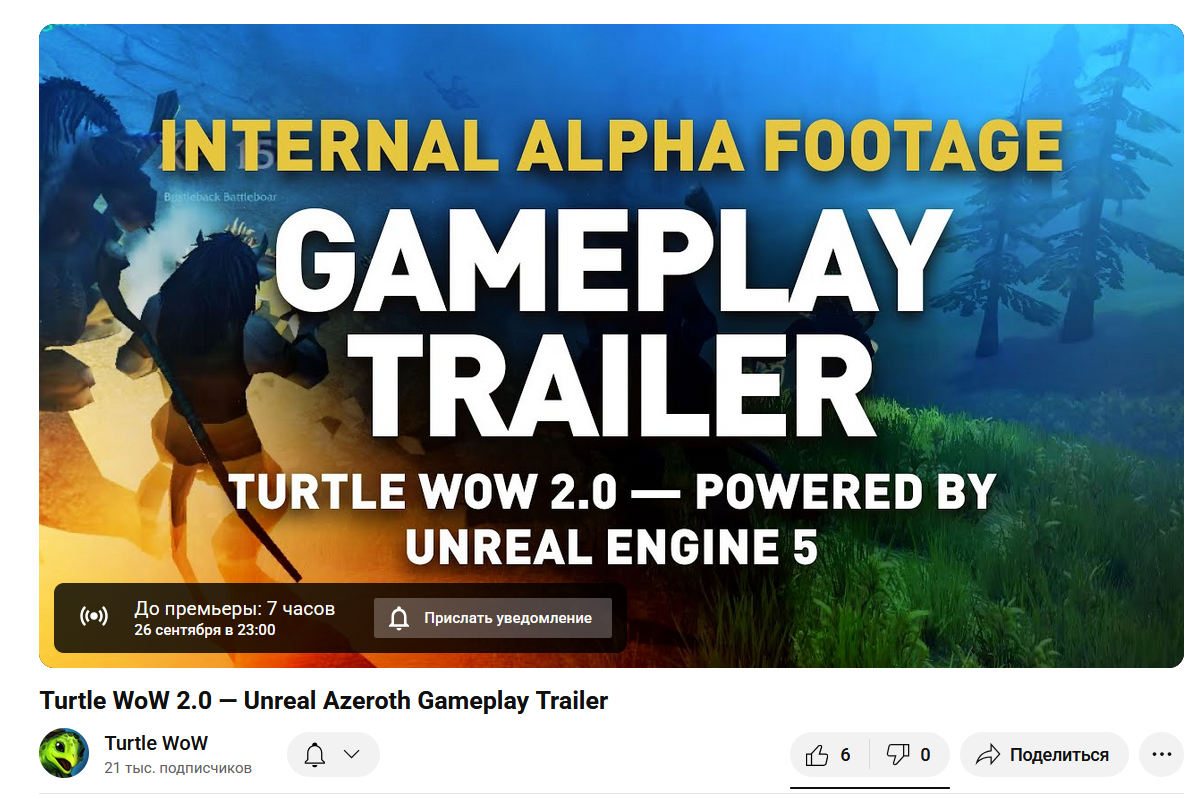
Task: Click the 21 тыс. подписчиков subscriber count
Action: coord(178,768)
